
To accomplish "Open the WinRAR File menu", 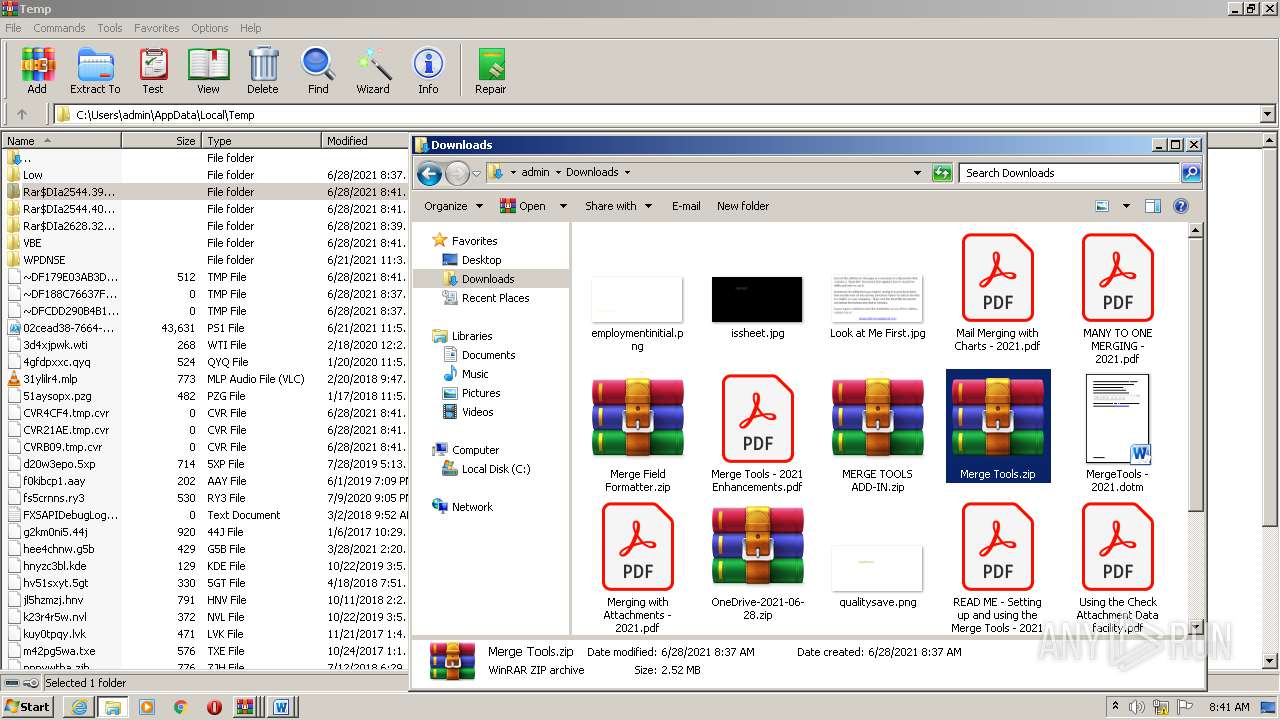I will coord(13,28).
